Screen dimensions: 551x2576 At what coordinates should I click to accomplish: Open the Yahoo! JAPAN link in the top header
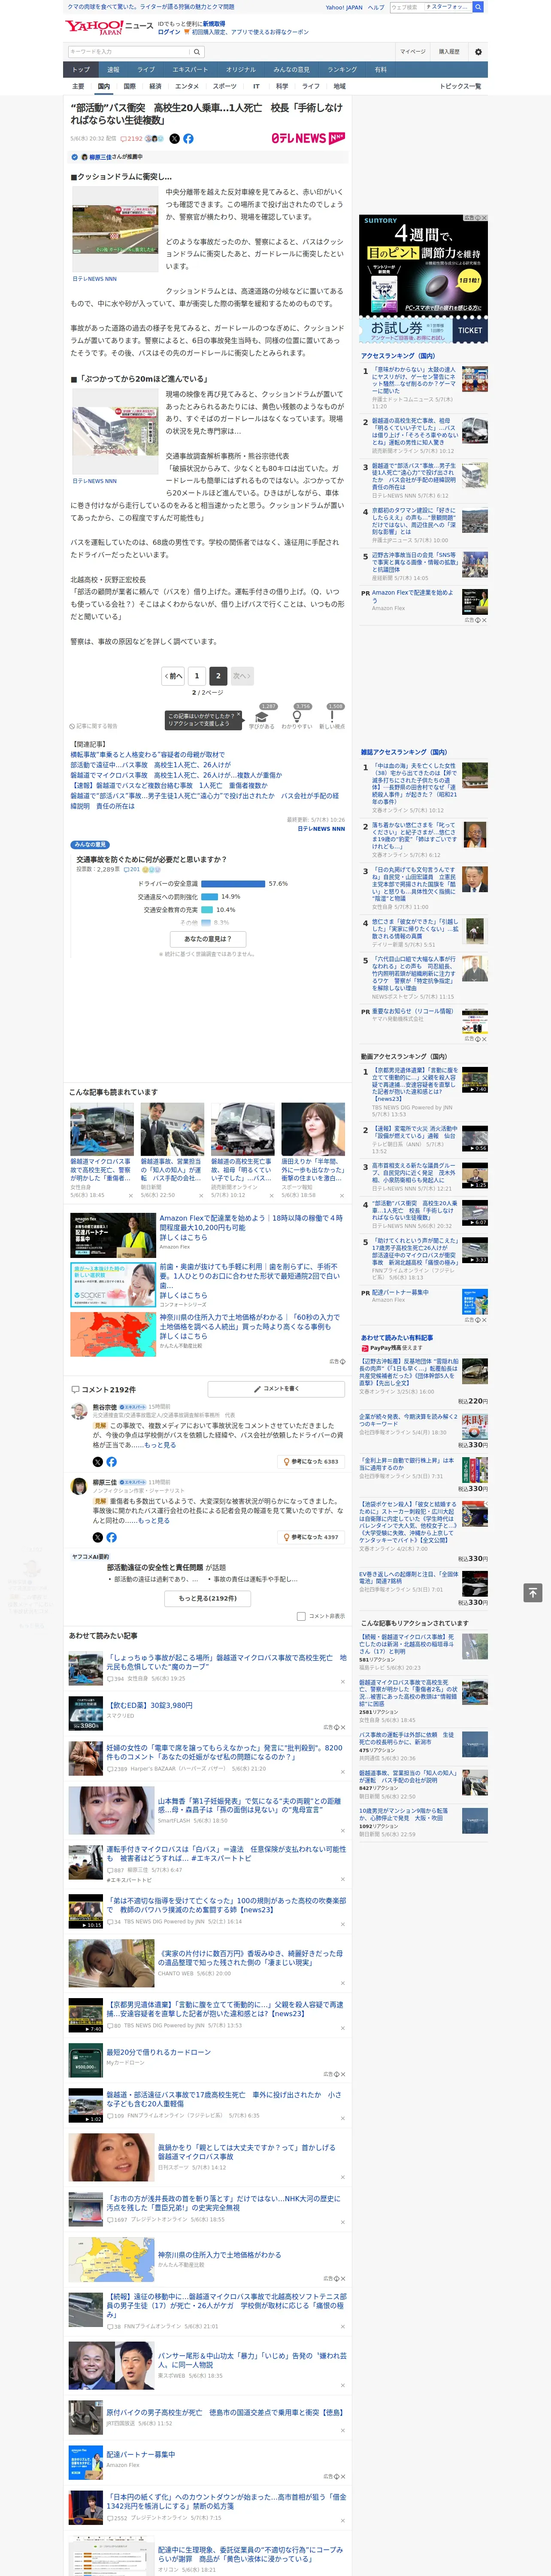pos(344,7)
